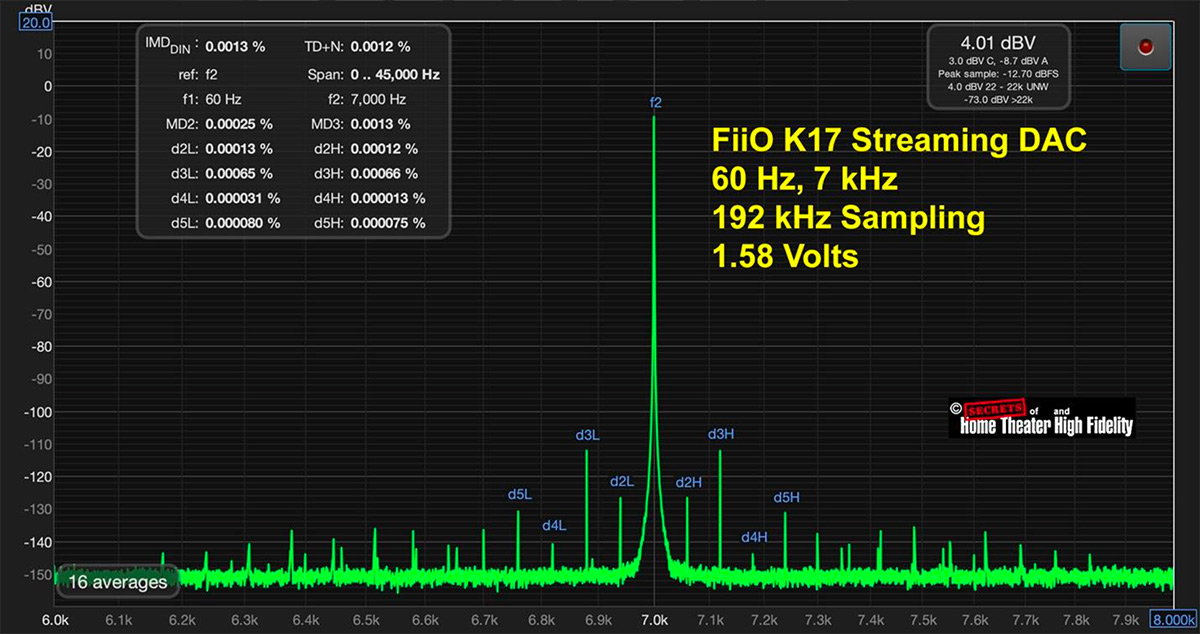Select the d2H distortion marker

click(x=689, y=482)
